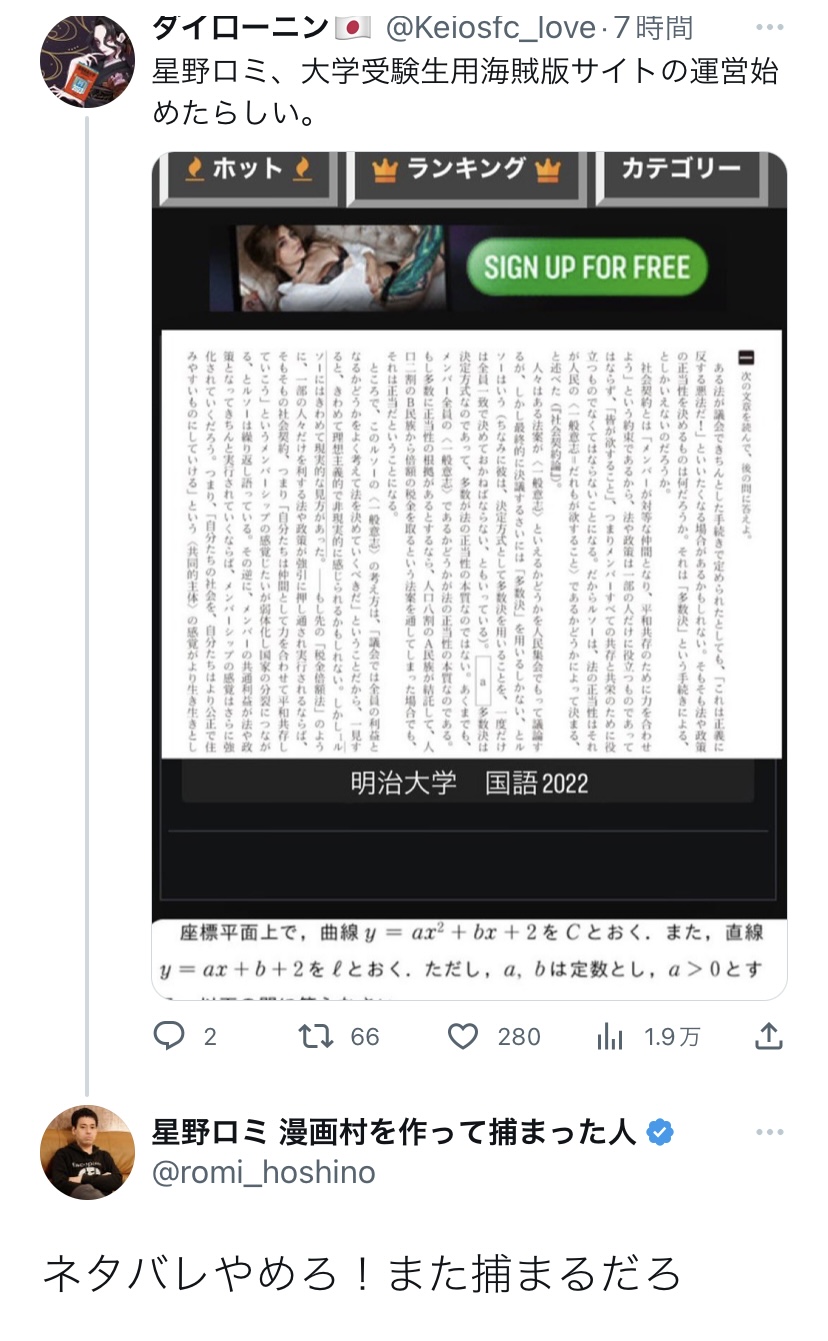828x1341 pixels.
Task: Open the 星野ロミ profile avatar
Action: click(87, 1151)
